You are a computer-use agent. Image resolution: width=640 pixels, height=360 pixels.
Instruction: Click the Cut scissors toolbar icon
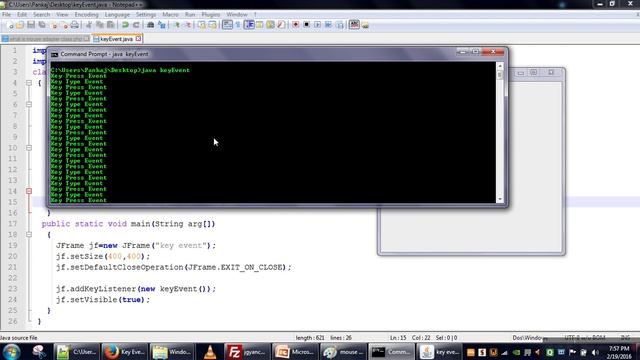pos(89,25)
